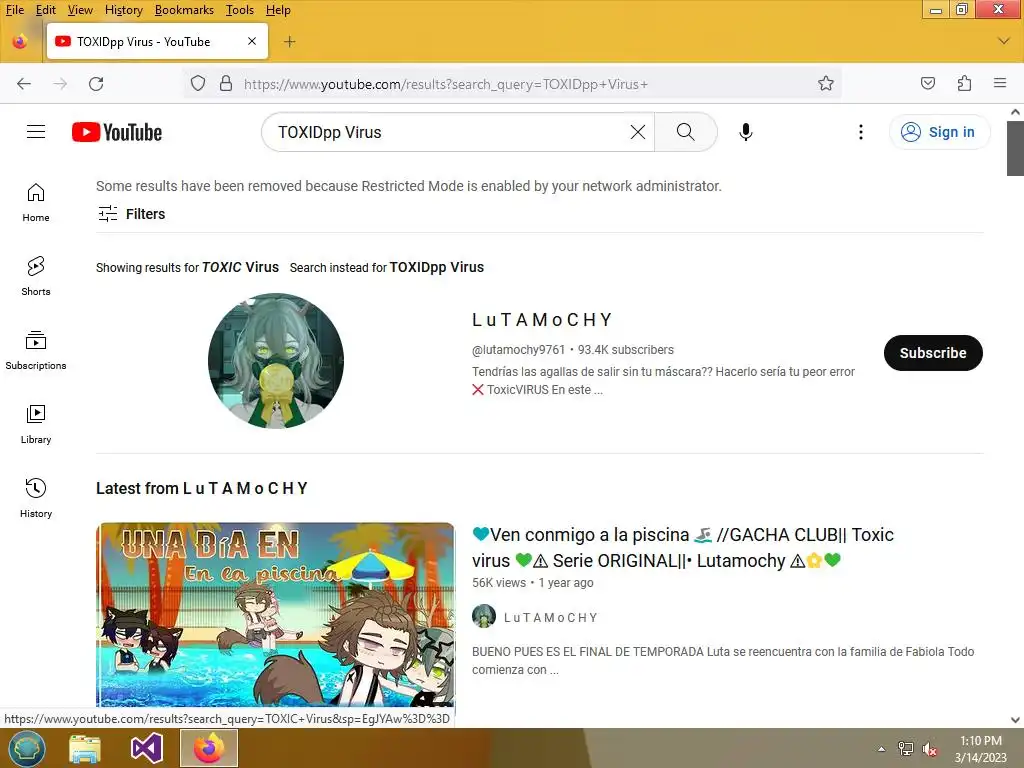Open Firefox View pinned icon
The width and height of the screenshot is (1024, 768).
point(20,41)
